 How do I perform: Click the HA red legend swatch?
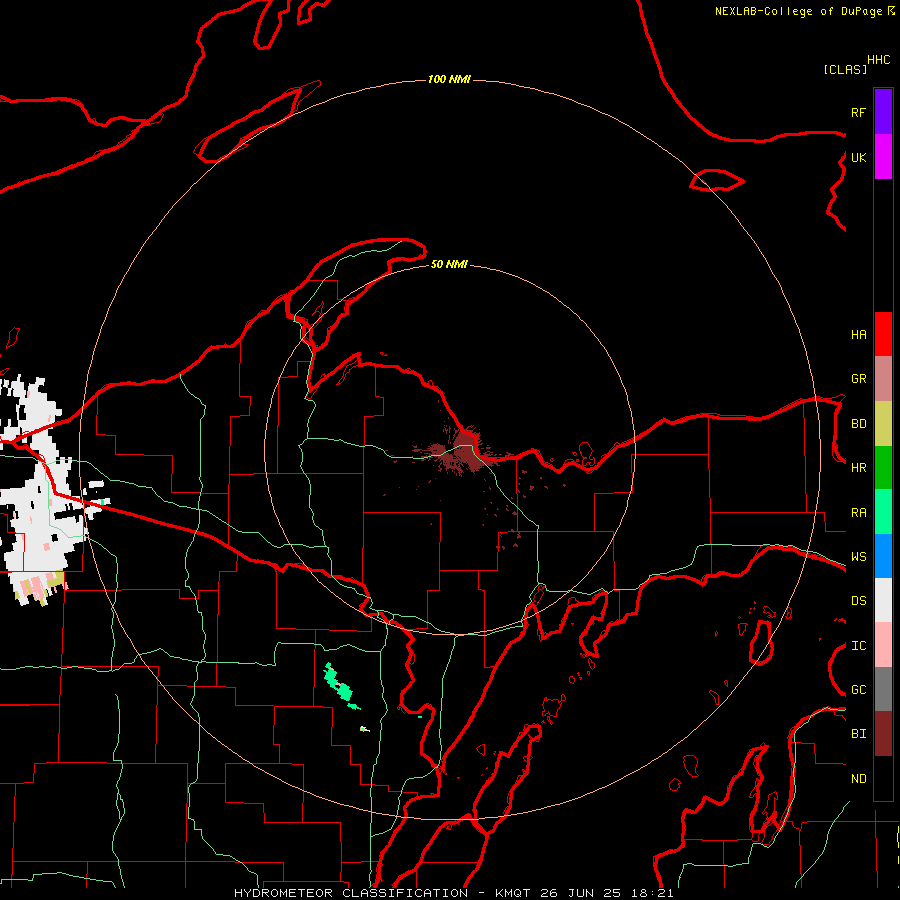[x=883, y=334]
